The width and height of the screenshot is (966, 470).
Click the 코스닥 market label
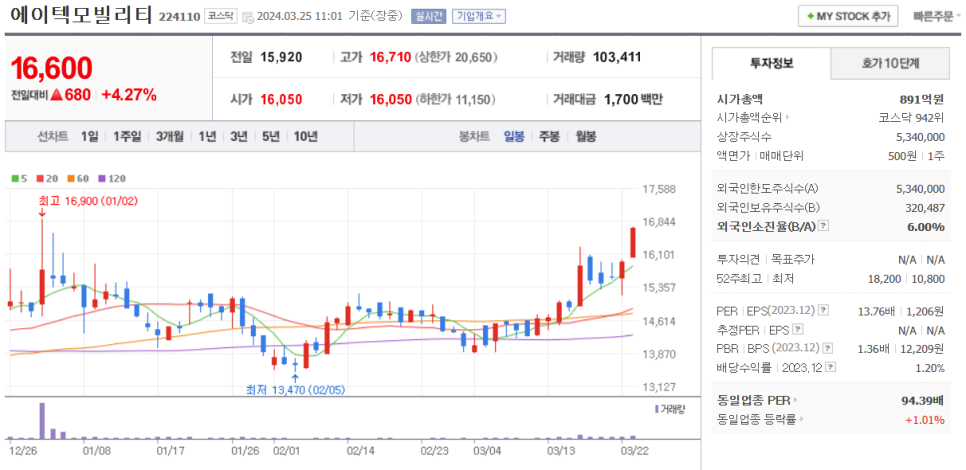click(x=221, y=17)
